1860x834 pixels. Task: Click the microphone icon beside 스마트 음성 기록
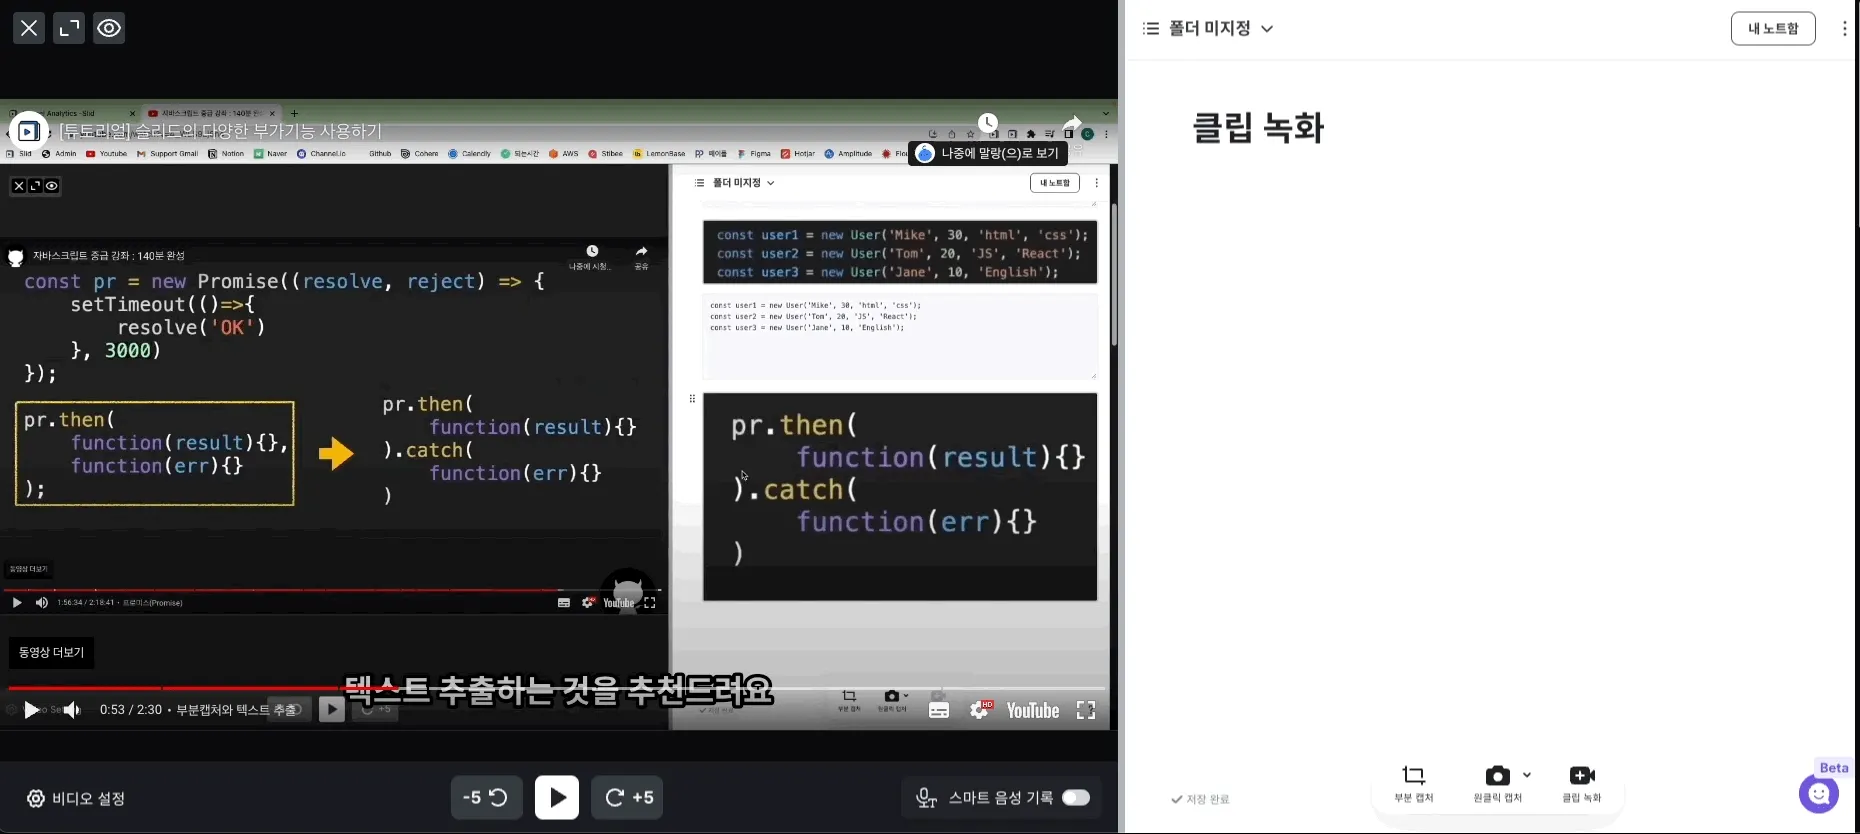pos(926,798)
